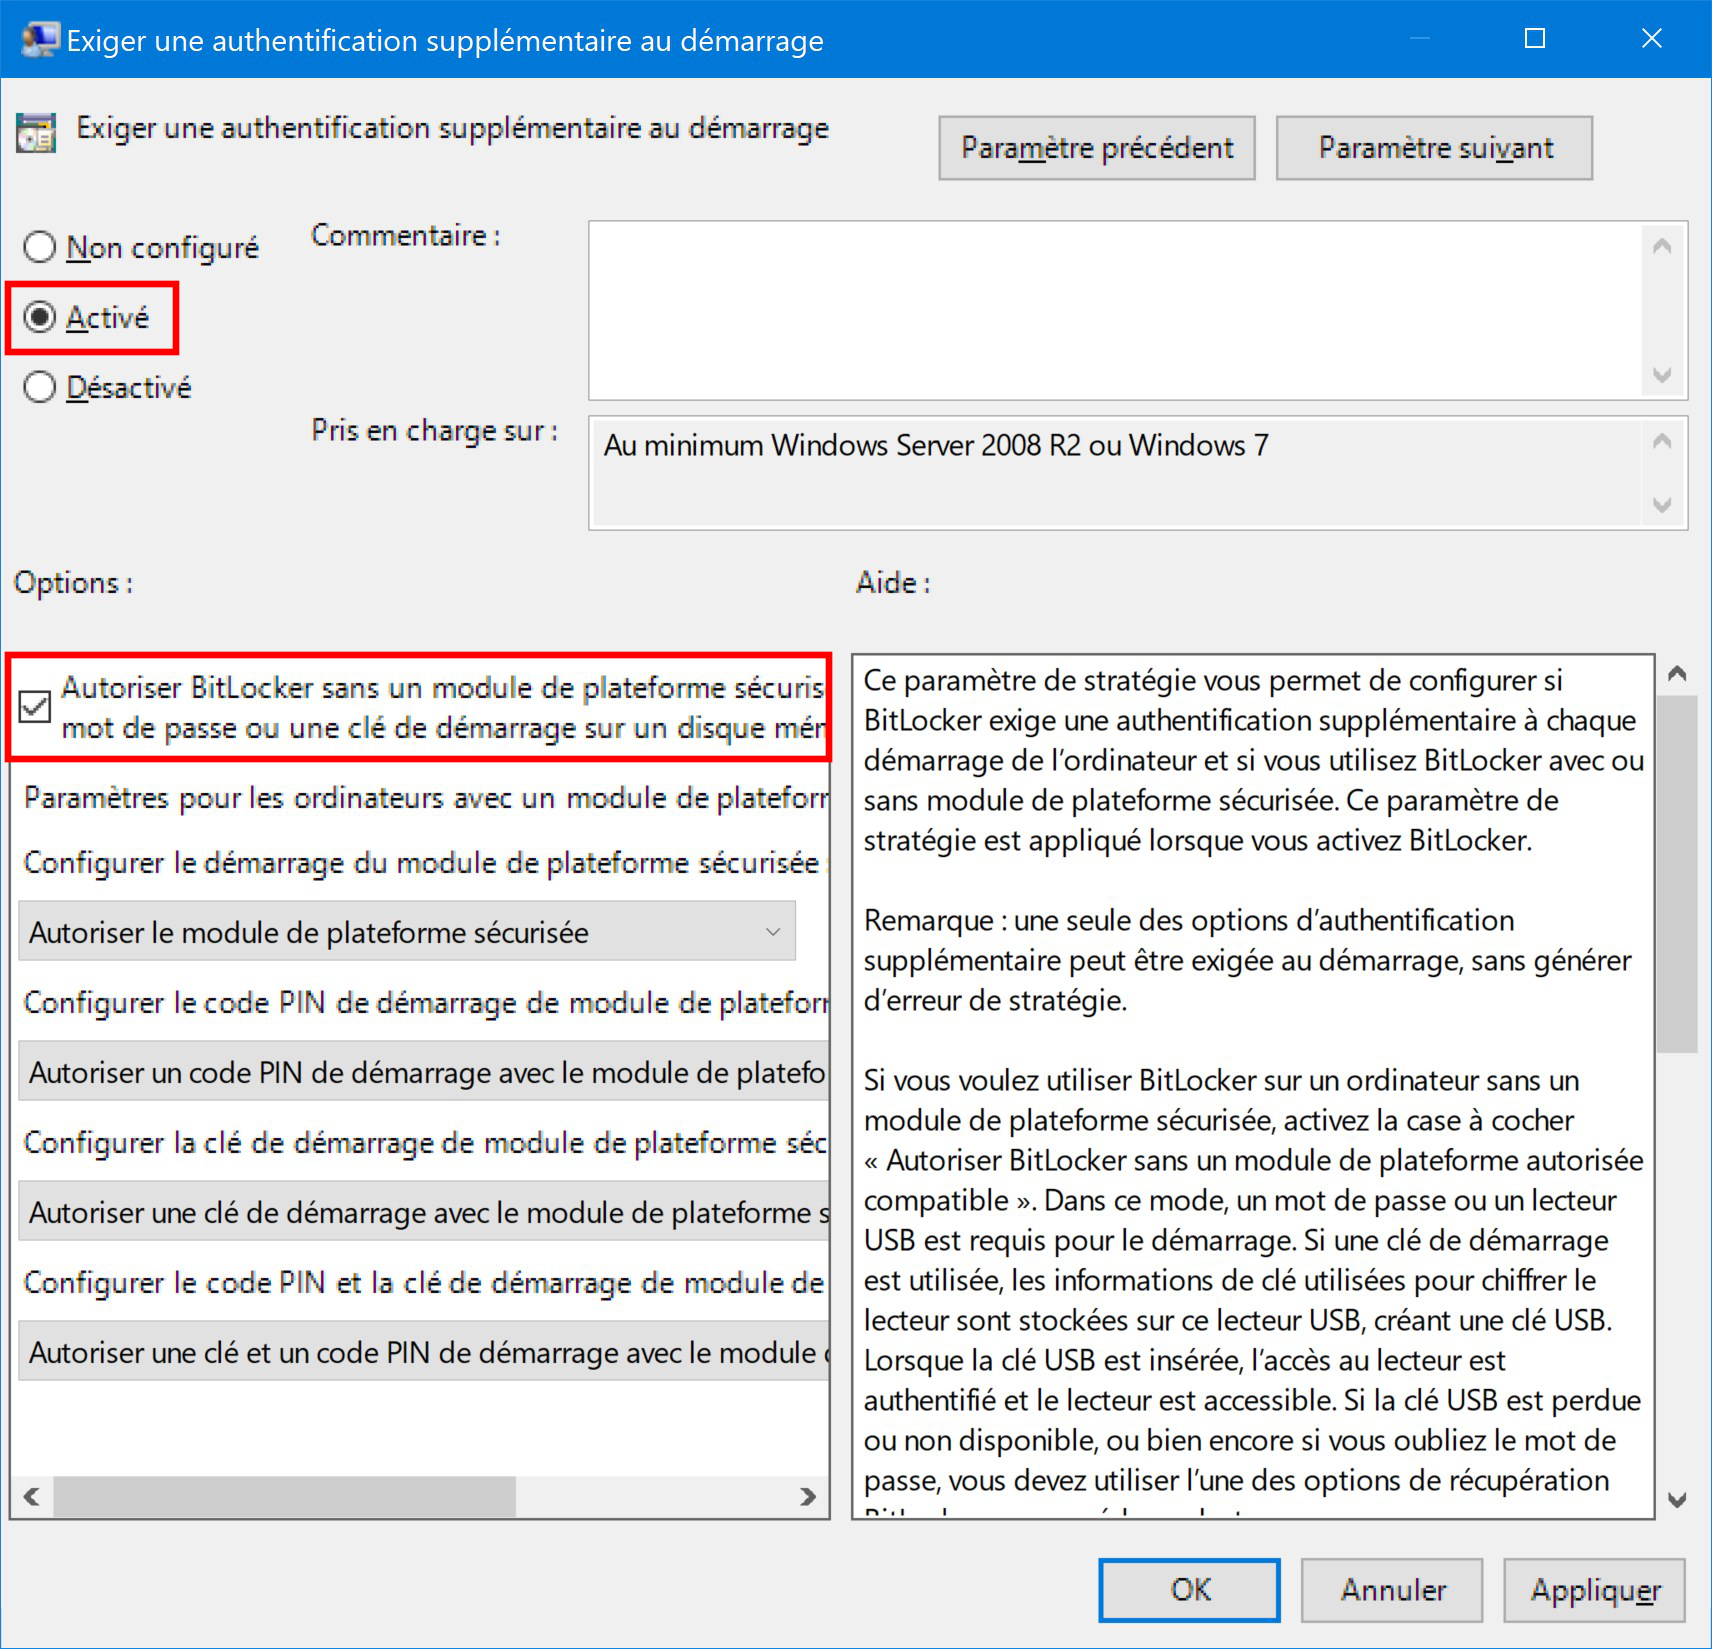This screenshot has width=1712, height=1649.
Task: Click 'Configurer le code PIN de démarrage de module' label
Action: [426, 1003]
